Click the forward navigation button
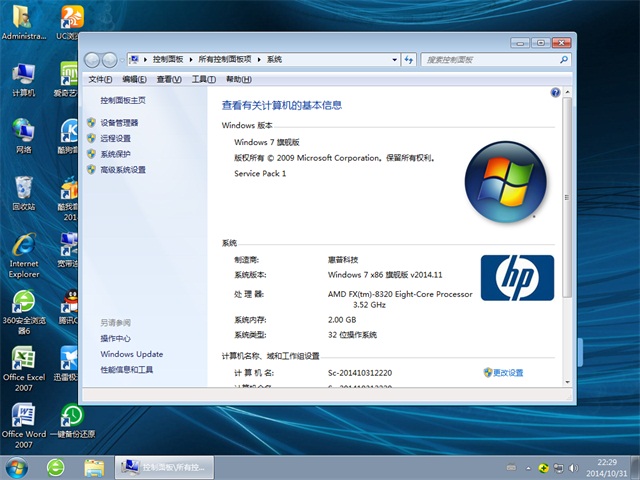The height and width of the screenshot is (480, 640). coord(109,60)
